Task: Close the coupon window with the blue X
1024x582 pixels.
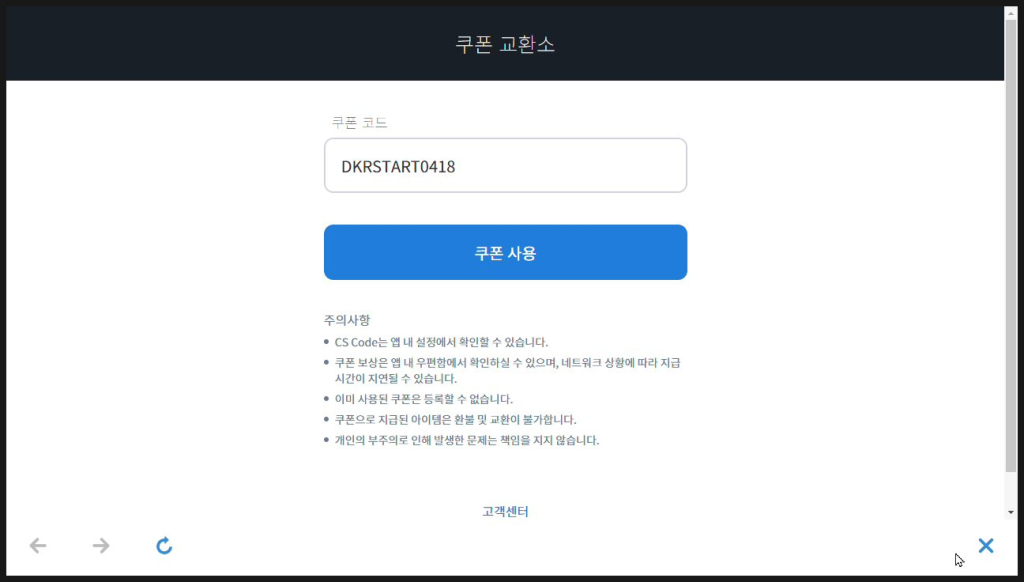Action: click(986, 545)
